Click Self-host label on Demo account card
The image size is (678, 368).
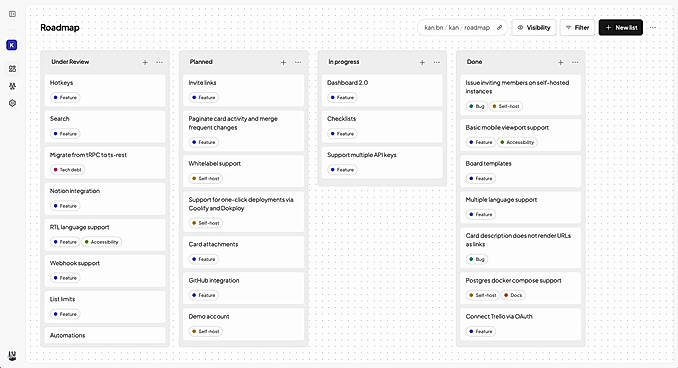206,332
